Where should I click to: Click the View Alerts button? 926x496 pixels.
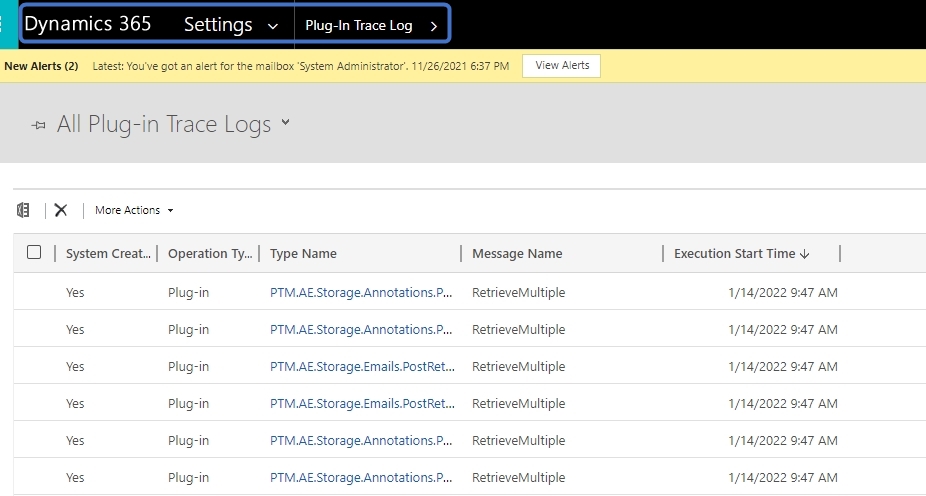(562, 66)
